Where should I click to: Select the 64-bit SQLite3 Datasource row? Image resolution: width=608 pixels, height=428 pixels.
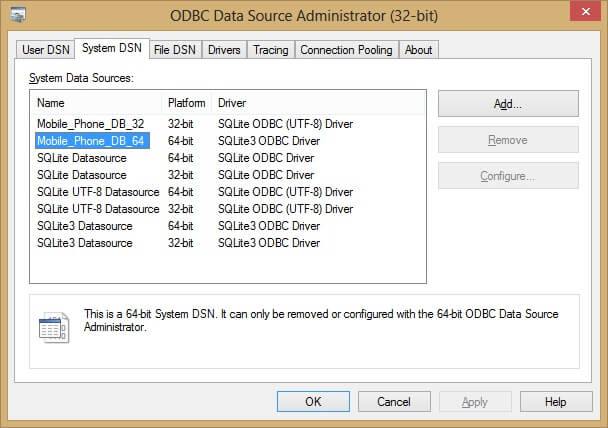click(85, 226)
